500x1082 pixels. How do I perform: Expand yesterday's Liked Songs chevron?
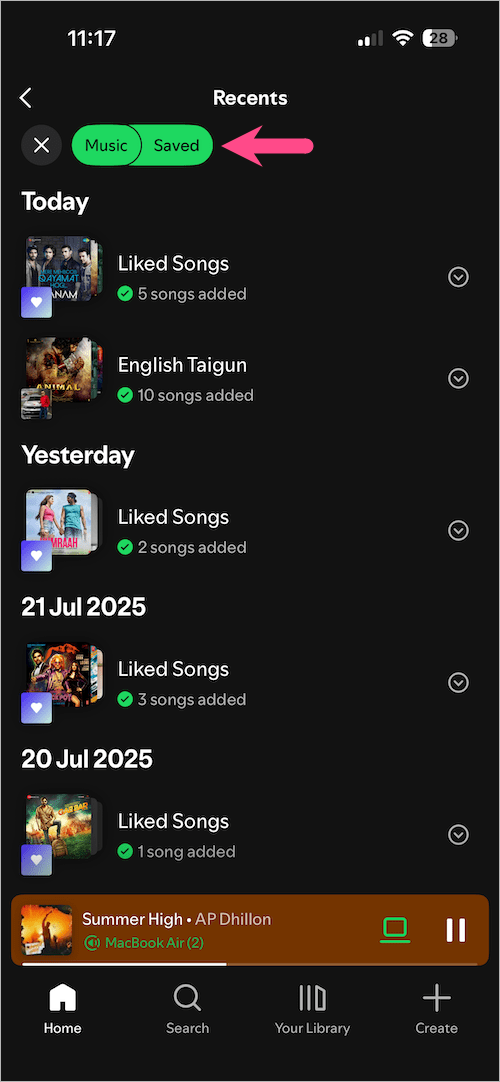(459, 531)
